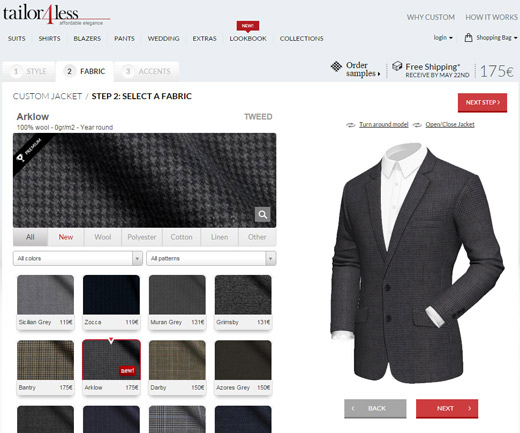Image resolution: width=520 pixels, height=433 pixels.
Task: Filter fabrics by Other
Action: pyautogui.click(x=257, y=237)
